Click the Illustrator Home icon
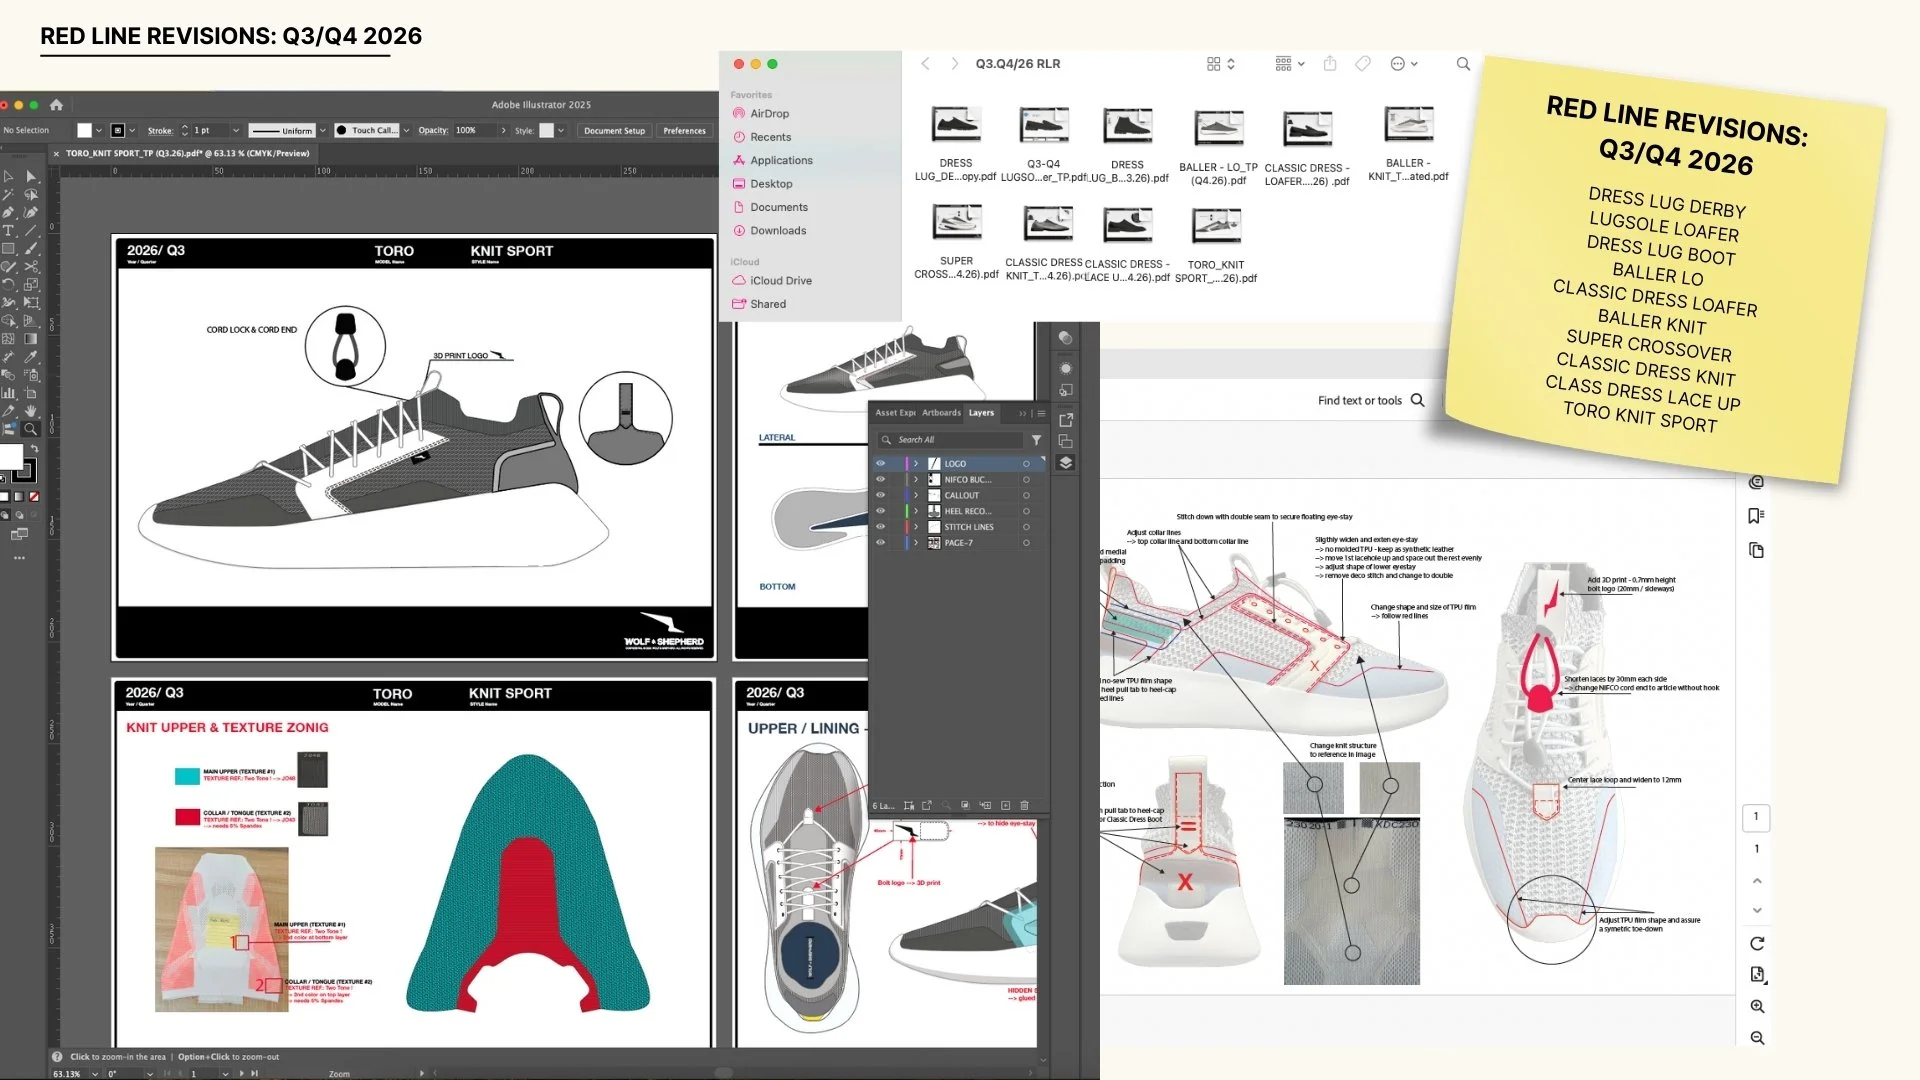The image size is (1920, 1080). [56, 104]
